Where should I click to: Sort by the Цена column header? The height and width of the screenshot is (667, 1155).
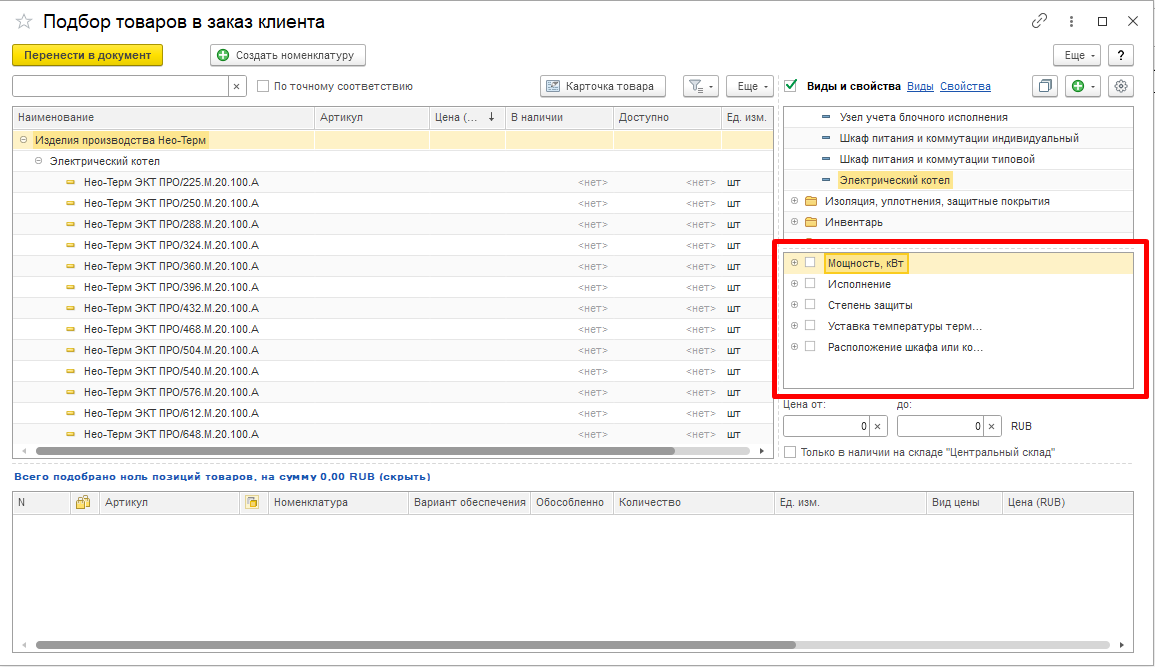(467, 117)
